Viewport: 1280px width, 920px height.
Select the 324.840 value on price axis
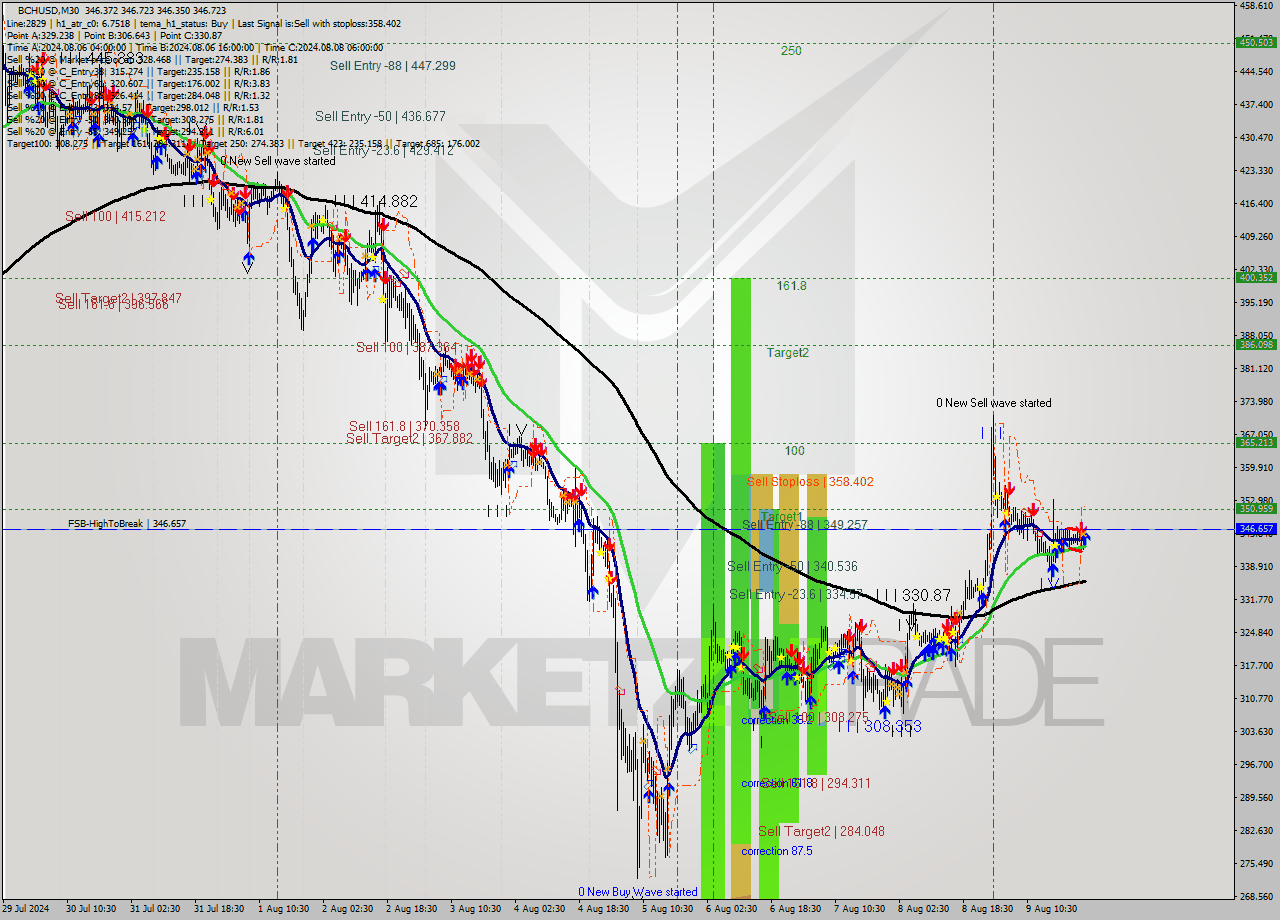click(1256, 633)
